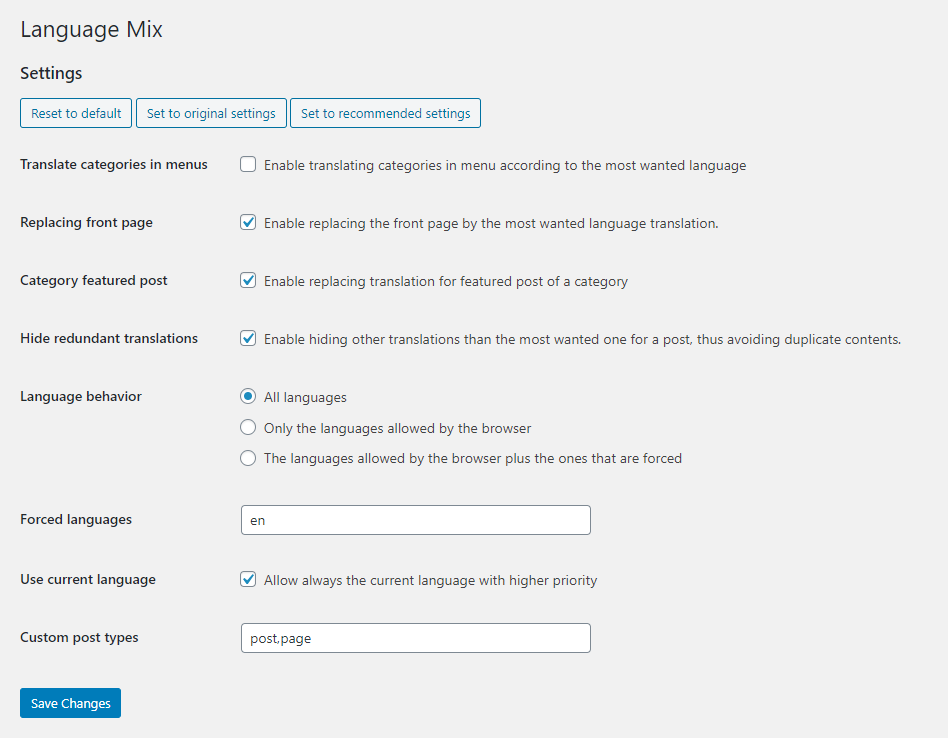Disable Hide redundant translations checkbox
The width and height of the screenshot is (948, 738).
coord(248,338)
